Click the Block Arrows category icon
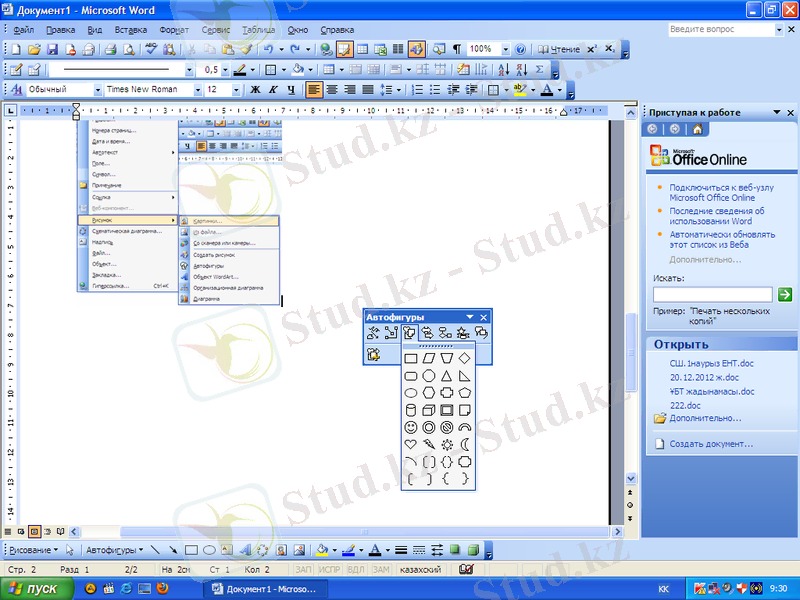 (x=427, y=333)
